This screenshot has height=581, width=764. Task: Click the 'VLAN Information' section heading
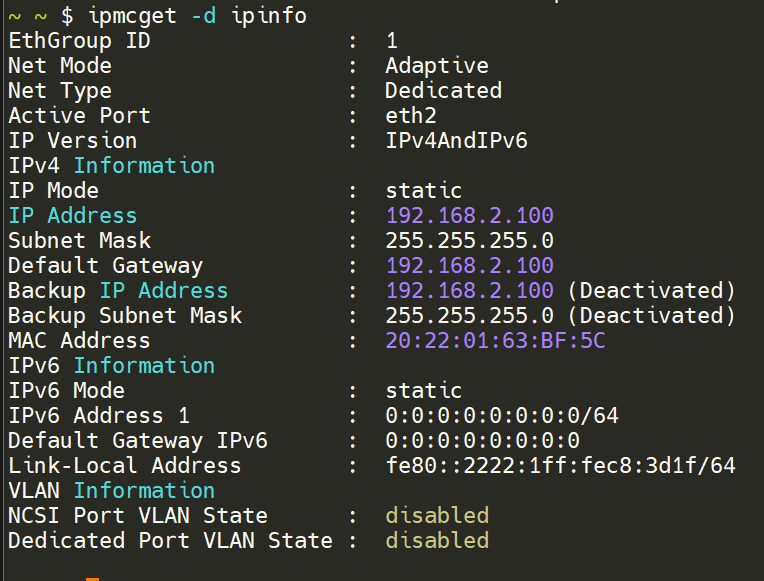coord(111,491)
